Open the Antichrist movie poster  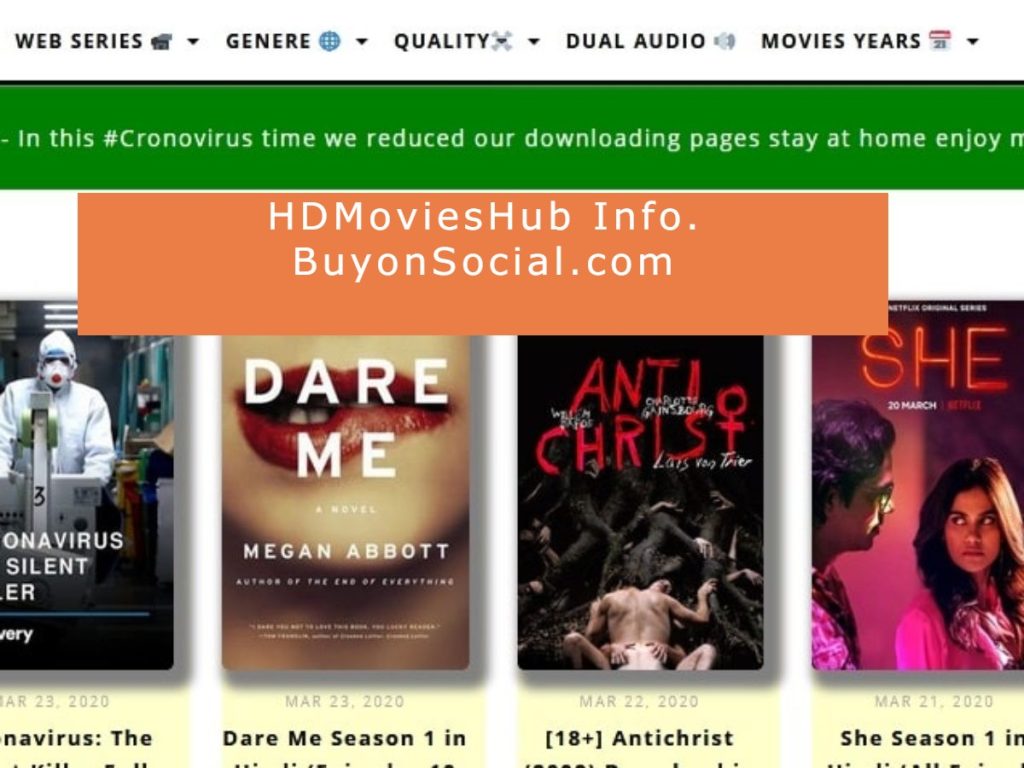tap(641, 502)
